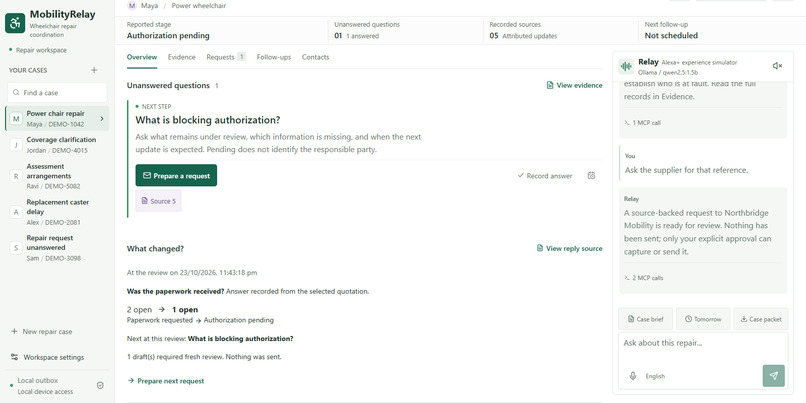
Task: Expand the 2 MCP calls details
Action: (644, 278)
